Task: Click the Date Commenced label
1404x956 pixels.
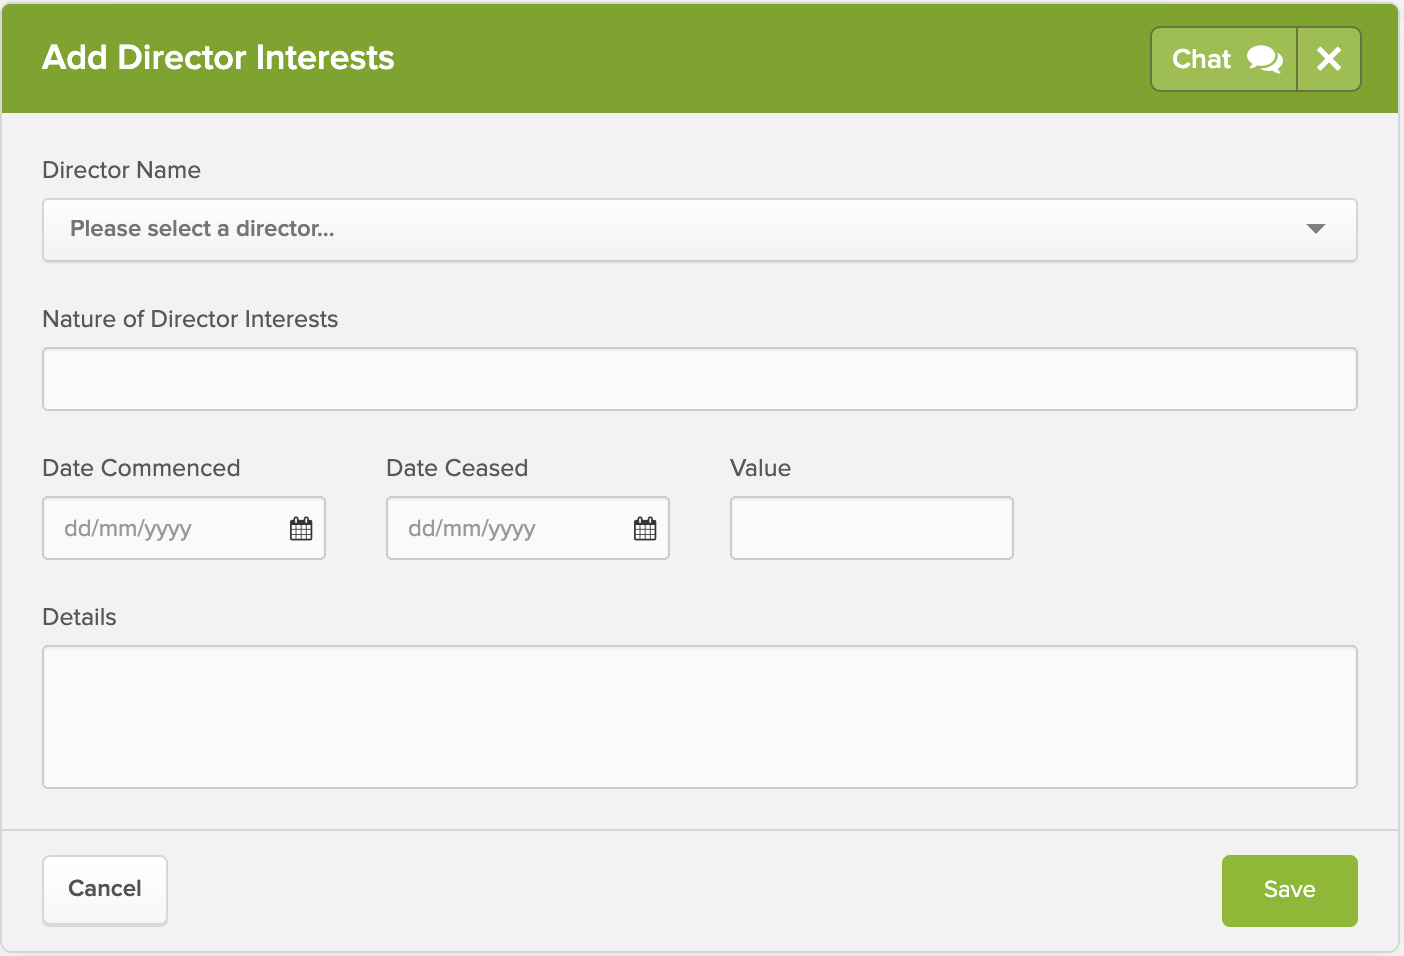Action: 141,468
